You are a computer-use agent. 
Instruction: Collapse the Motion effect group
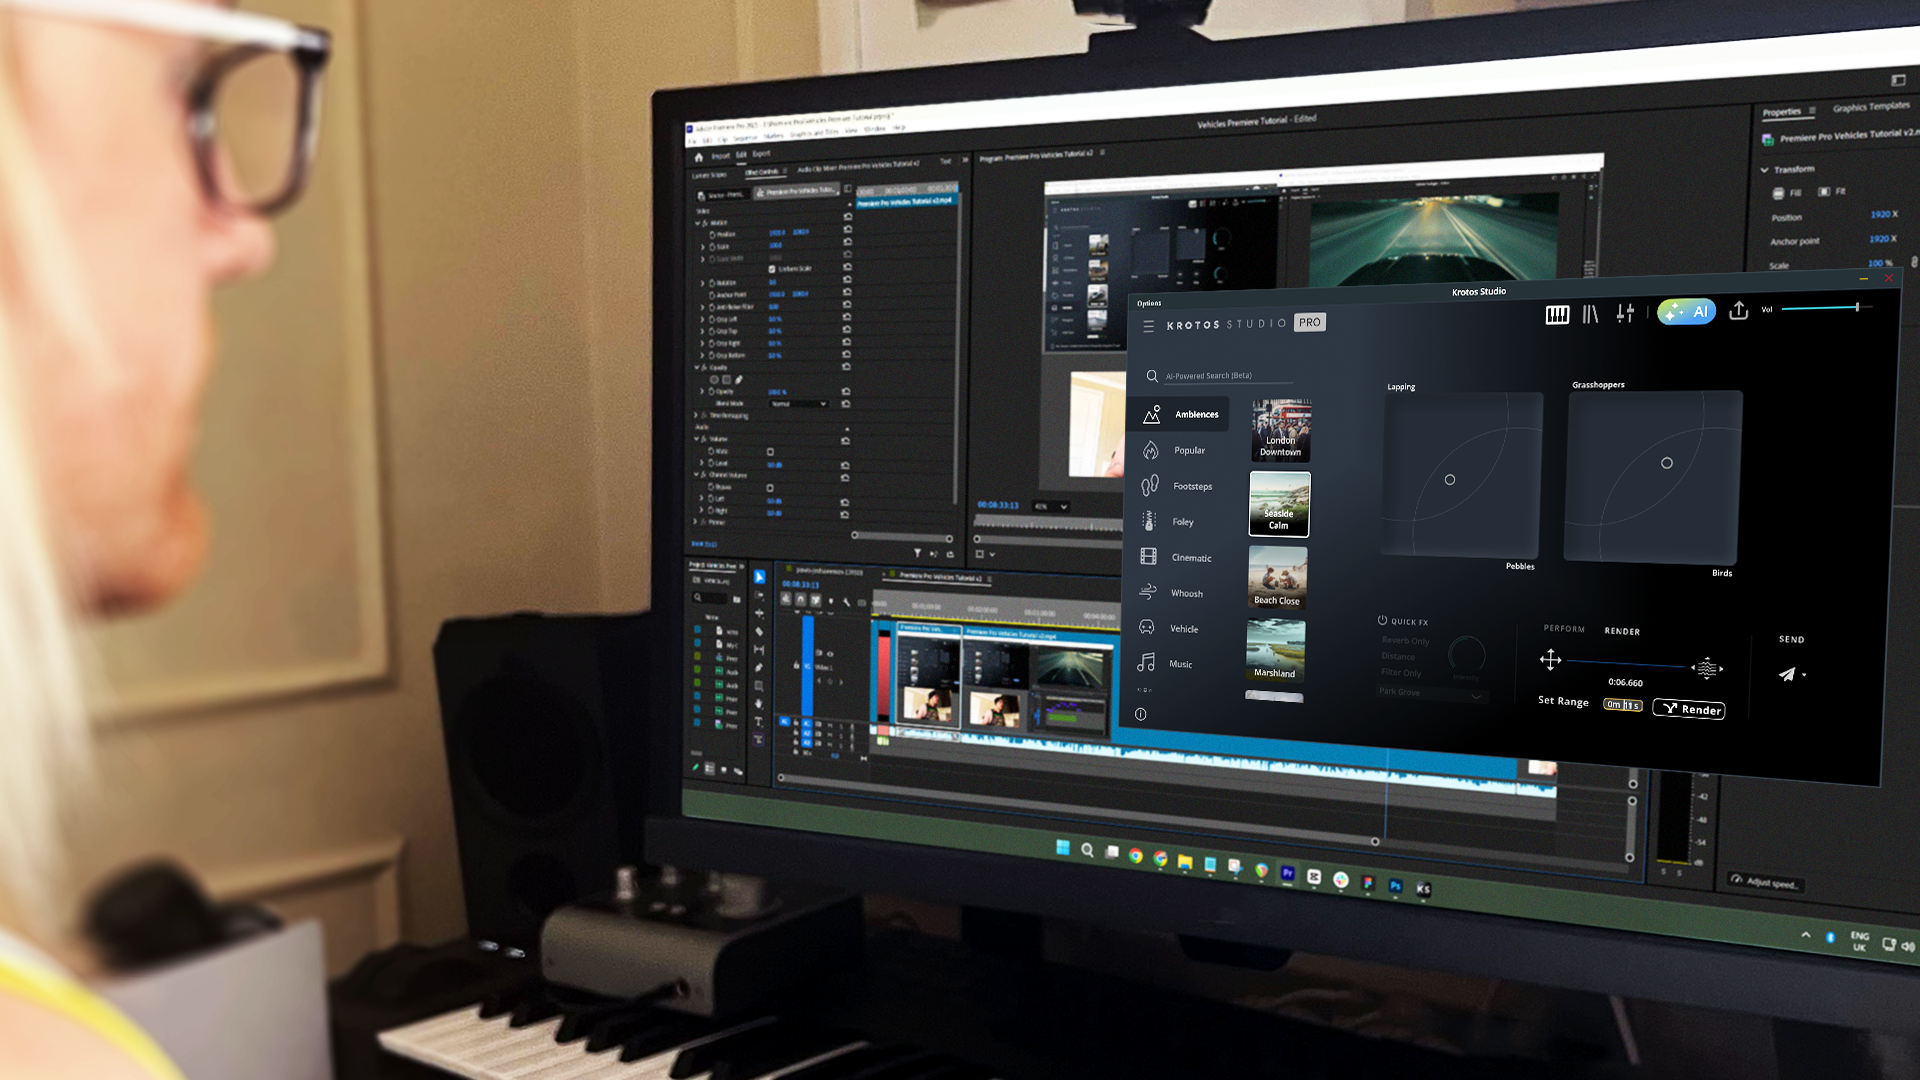698,222
